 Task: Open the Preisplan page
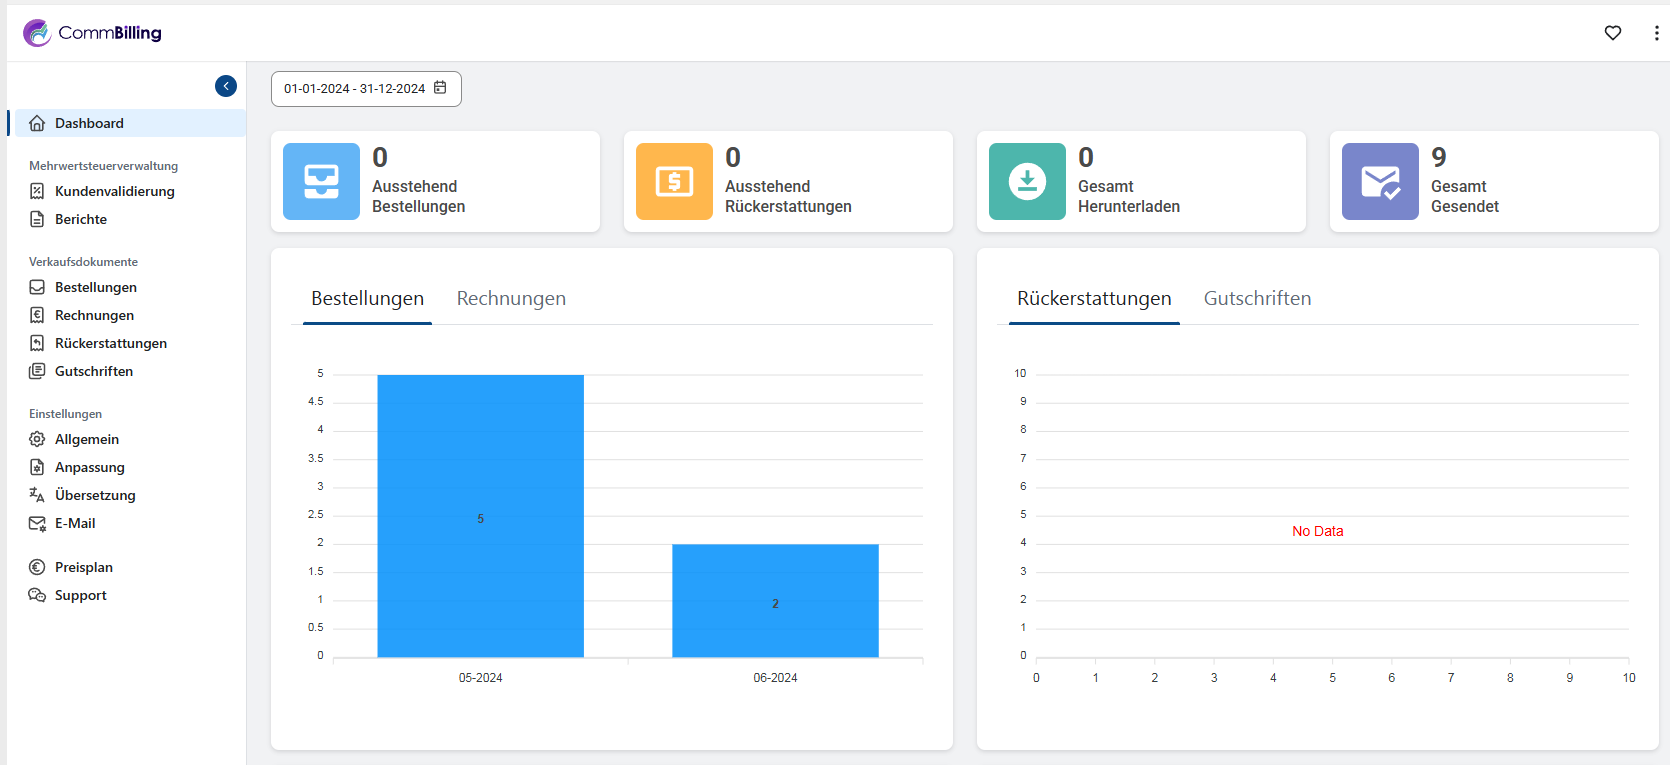[83, 567]
